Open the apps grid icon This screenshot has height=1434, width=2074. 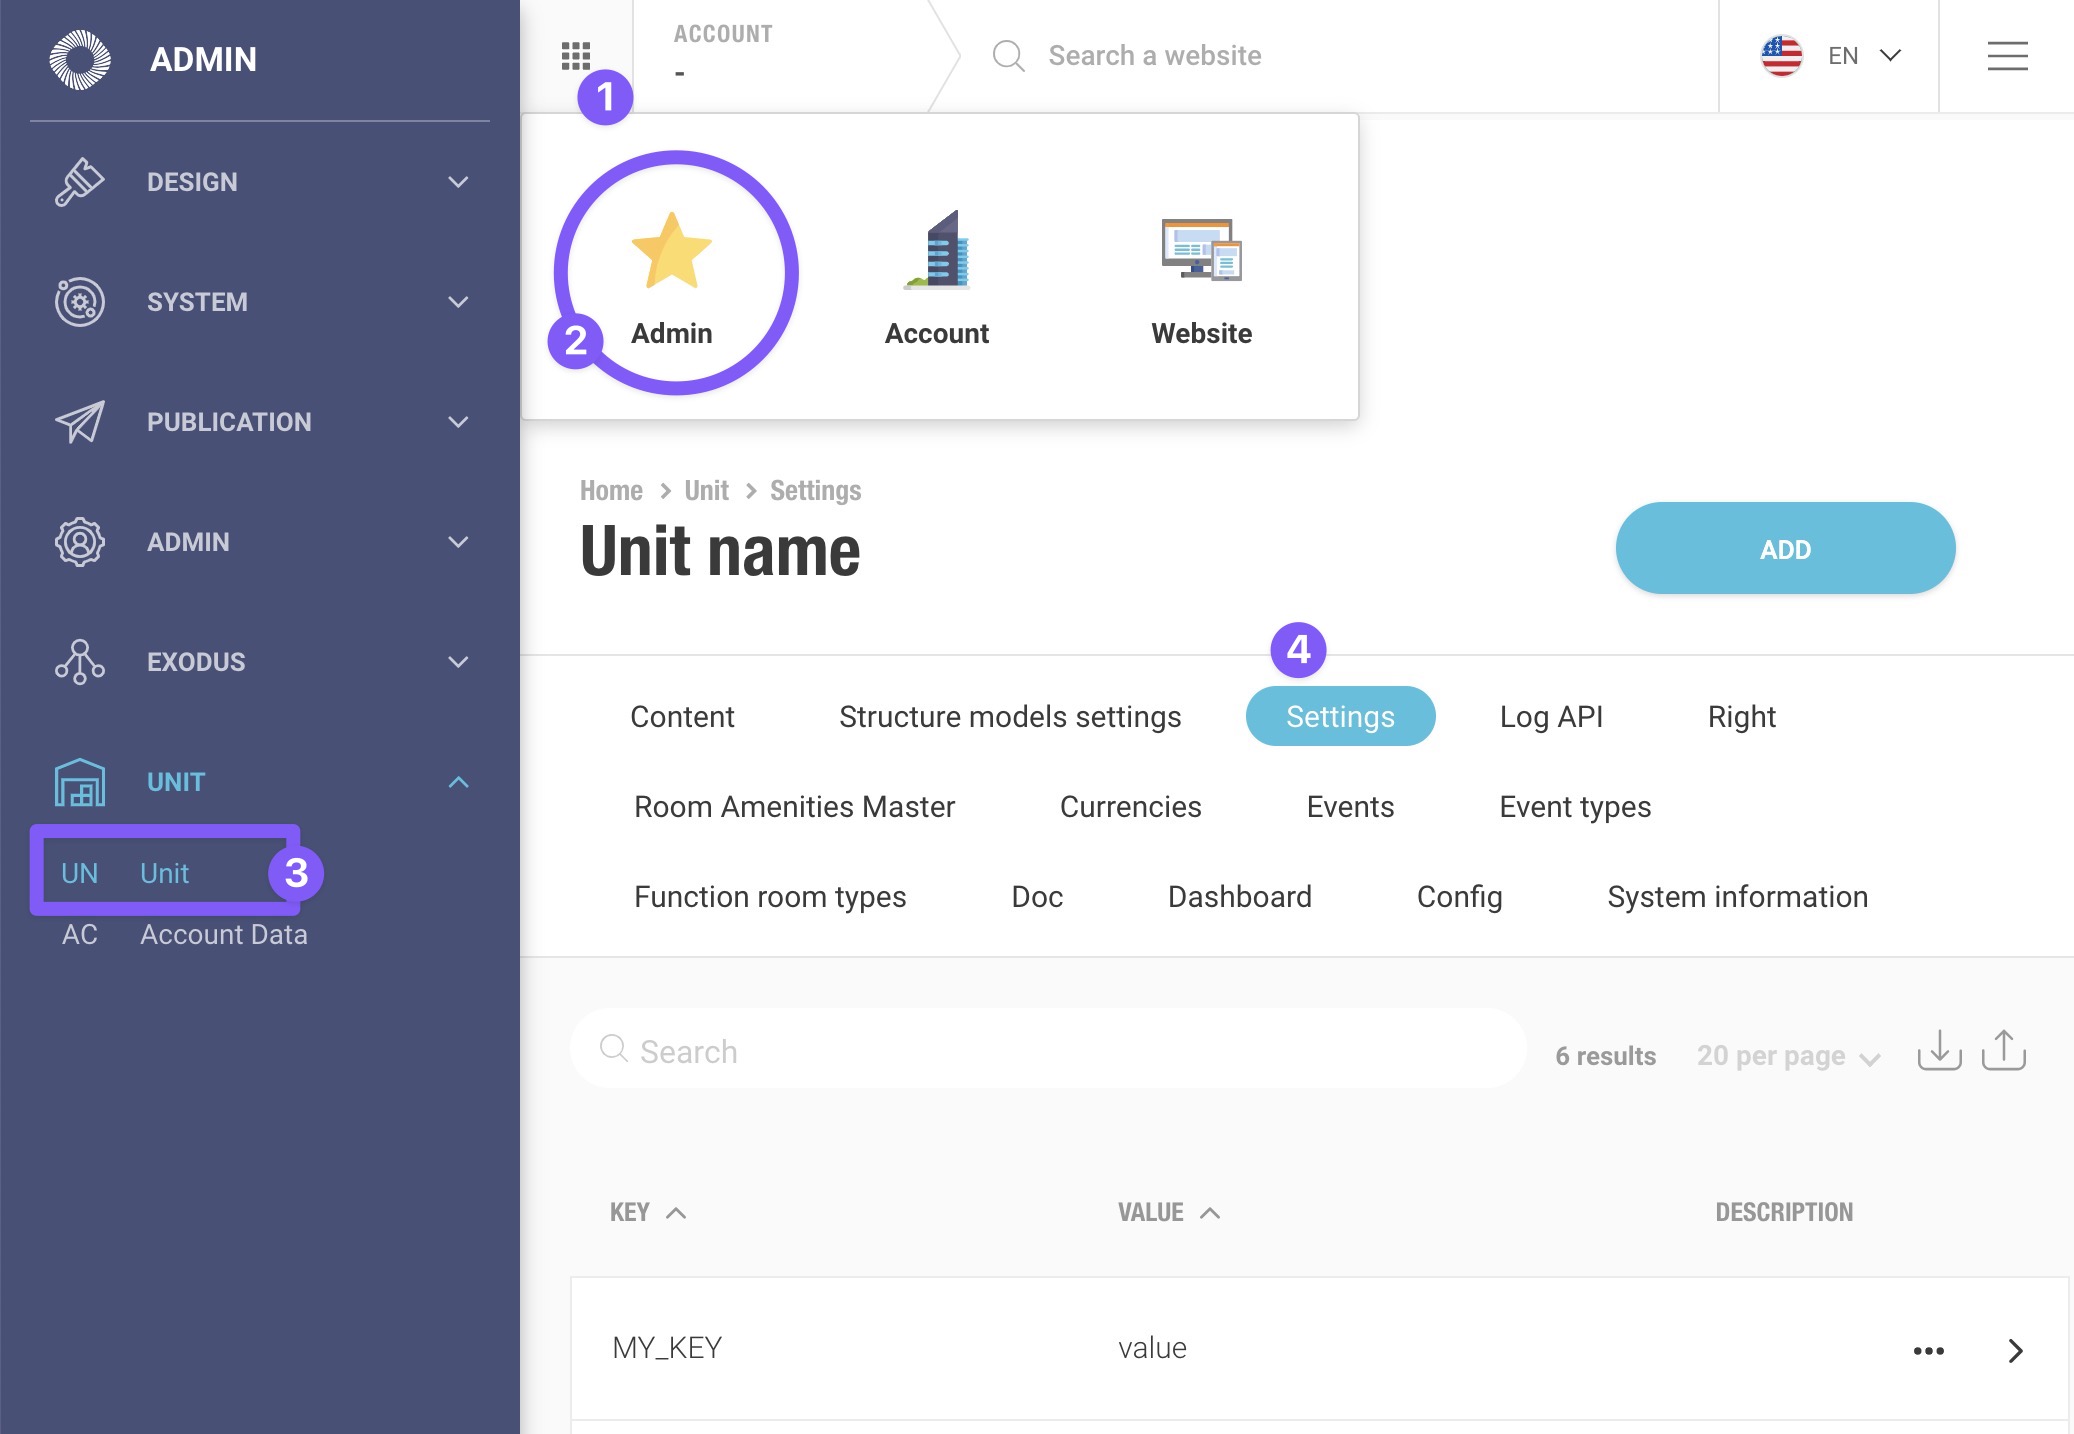[575, 56]
